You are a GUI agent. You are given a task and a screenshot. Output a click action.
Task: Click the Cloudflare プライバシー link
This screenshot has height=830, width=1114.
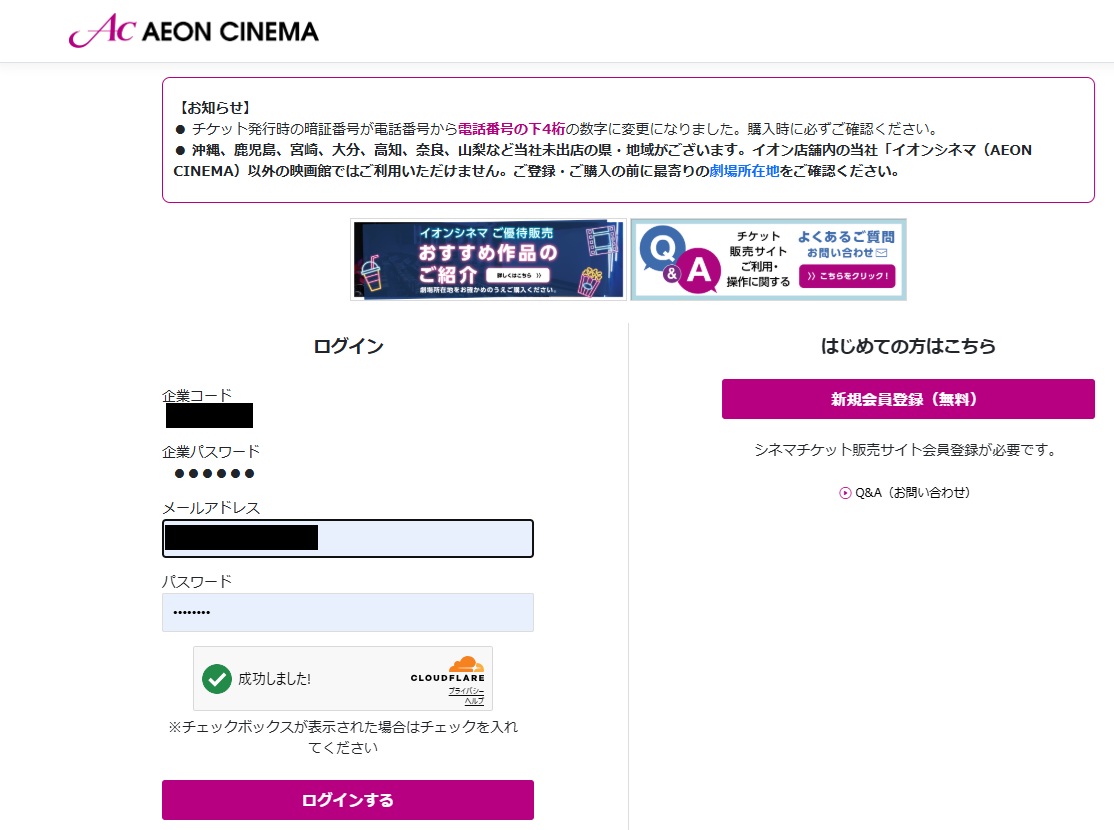pos(466,691)
